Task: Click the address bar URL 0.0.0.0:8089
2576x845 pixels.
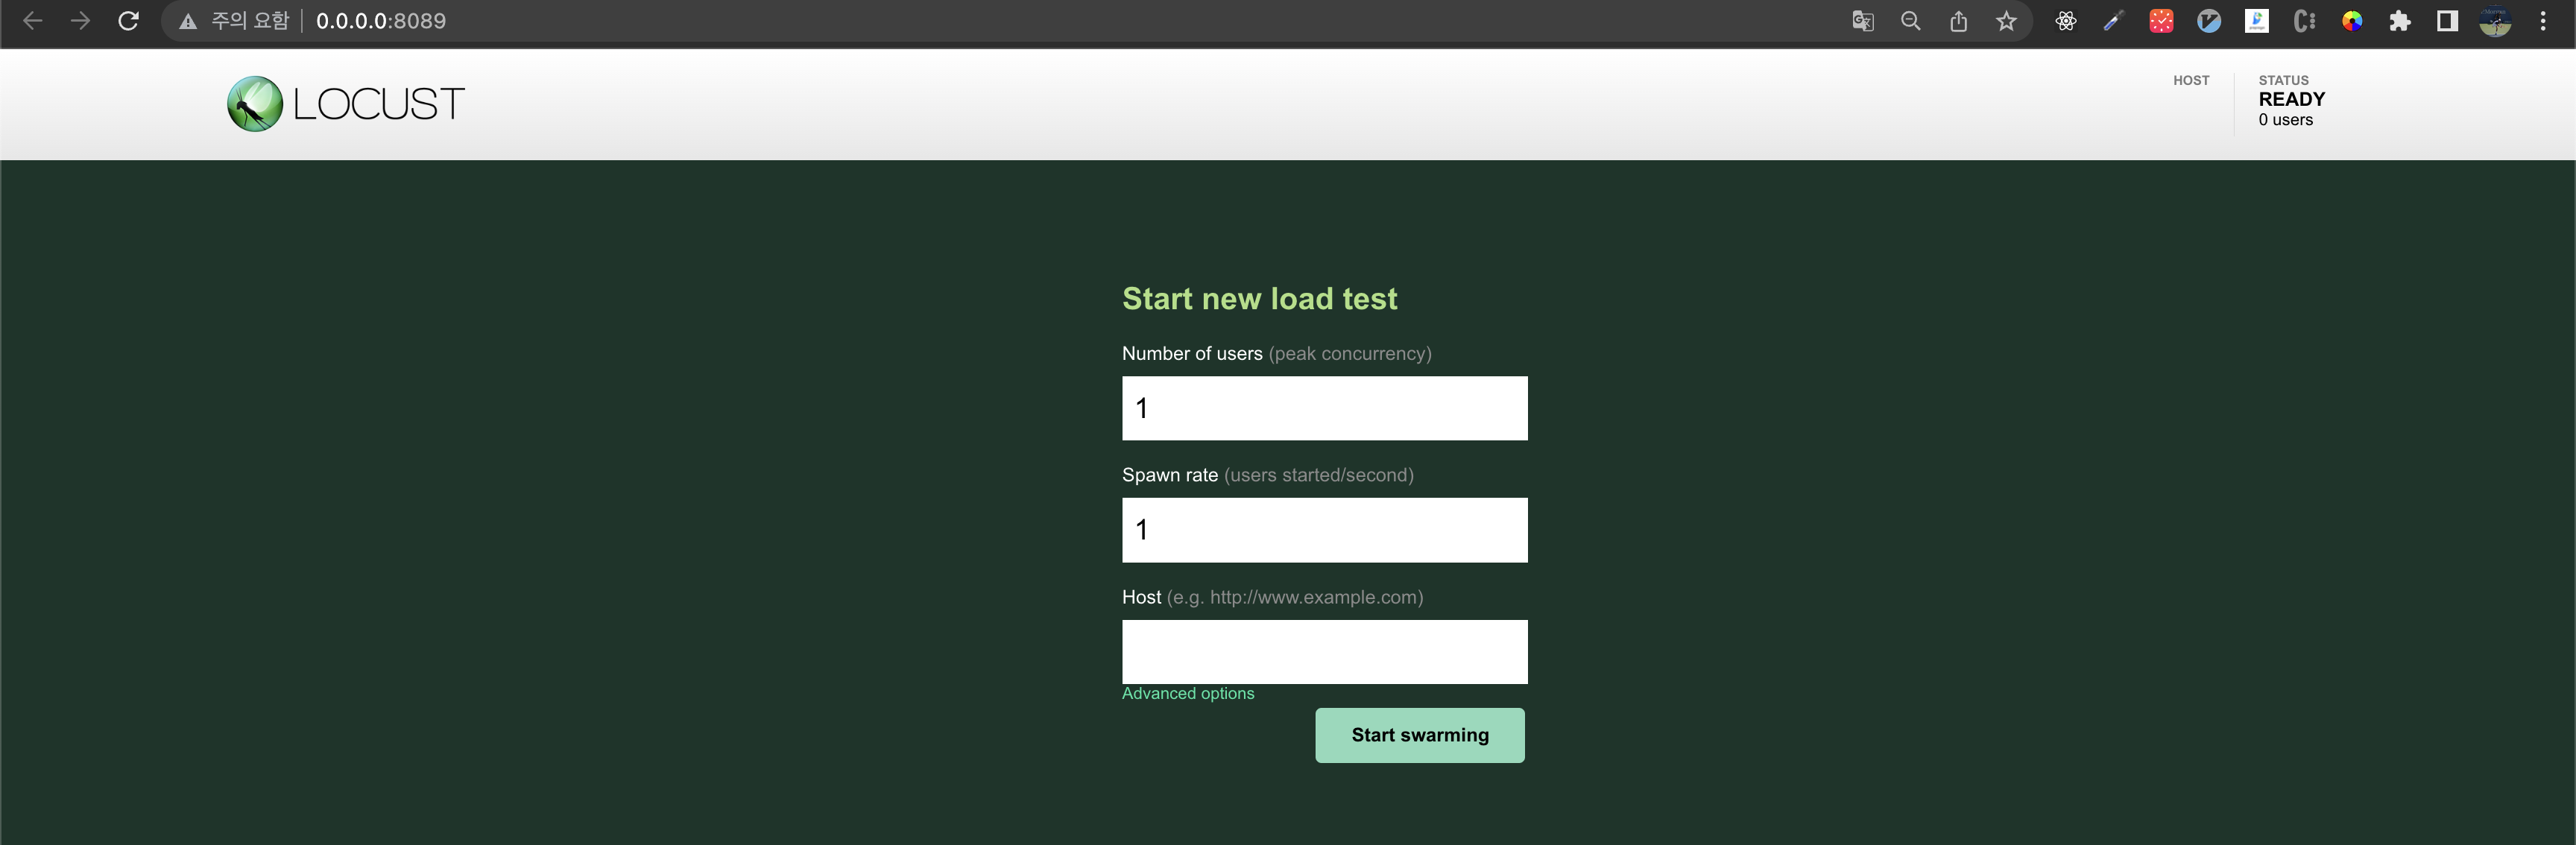Action: [381, 21]
